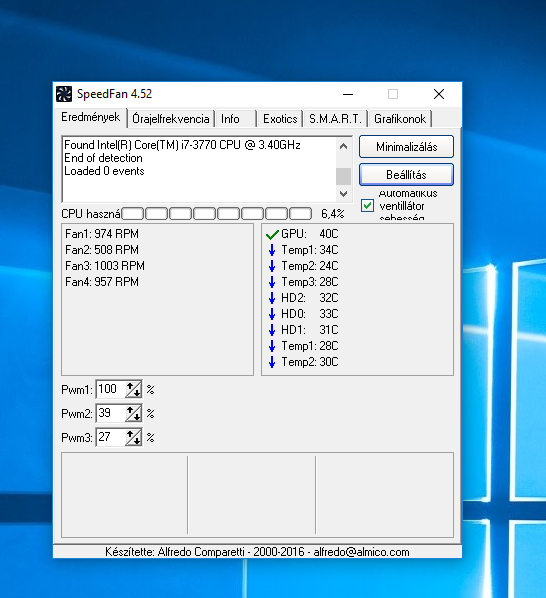Screen dimensions: 546x598
Task: Click the 6,4% CPU usage value
Action: tap(332, 214)
